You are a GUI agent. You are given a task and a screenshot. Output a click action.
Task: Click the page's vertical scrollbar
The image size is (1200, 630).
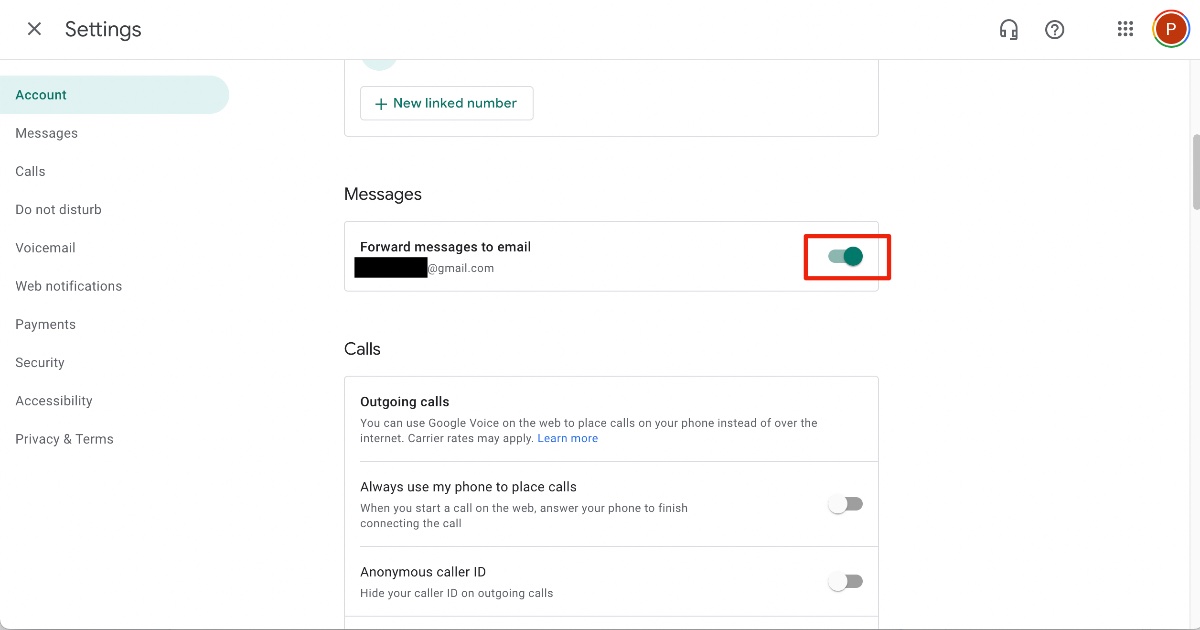(x=1195, y=170)
